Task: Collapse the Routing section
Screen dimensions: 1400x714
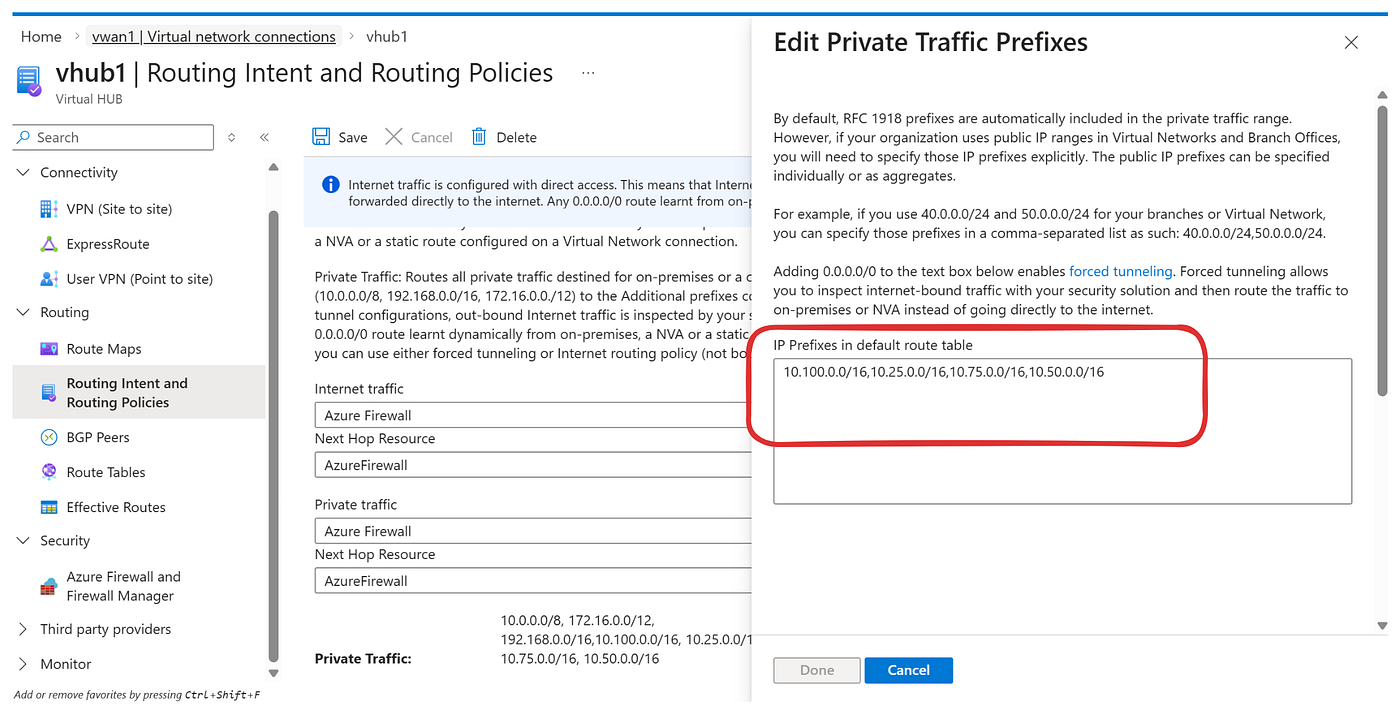Action: click(x=24, y=313)
